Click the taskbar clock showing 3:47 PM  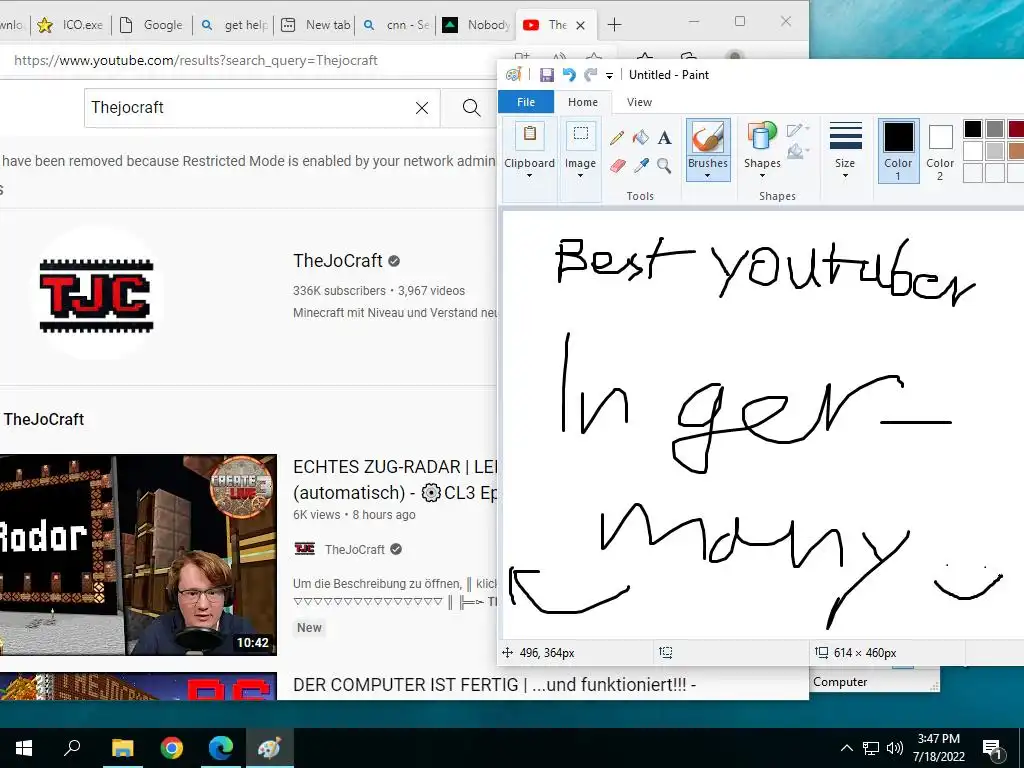[938, 748]
